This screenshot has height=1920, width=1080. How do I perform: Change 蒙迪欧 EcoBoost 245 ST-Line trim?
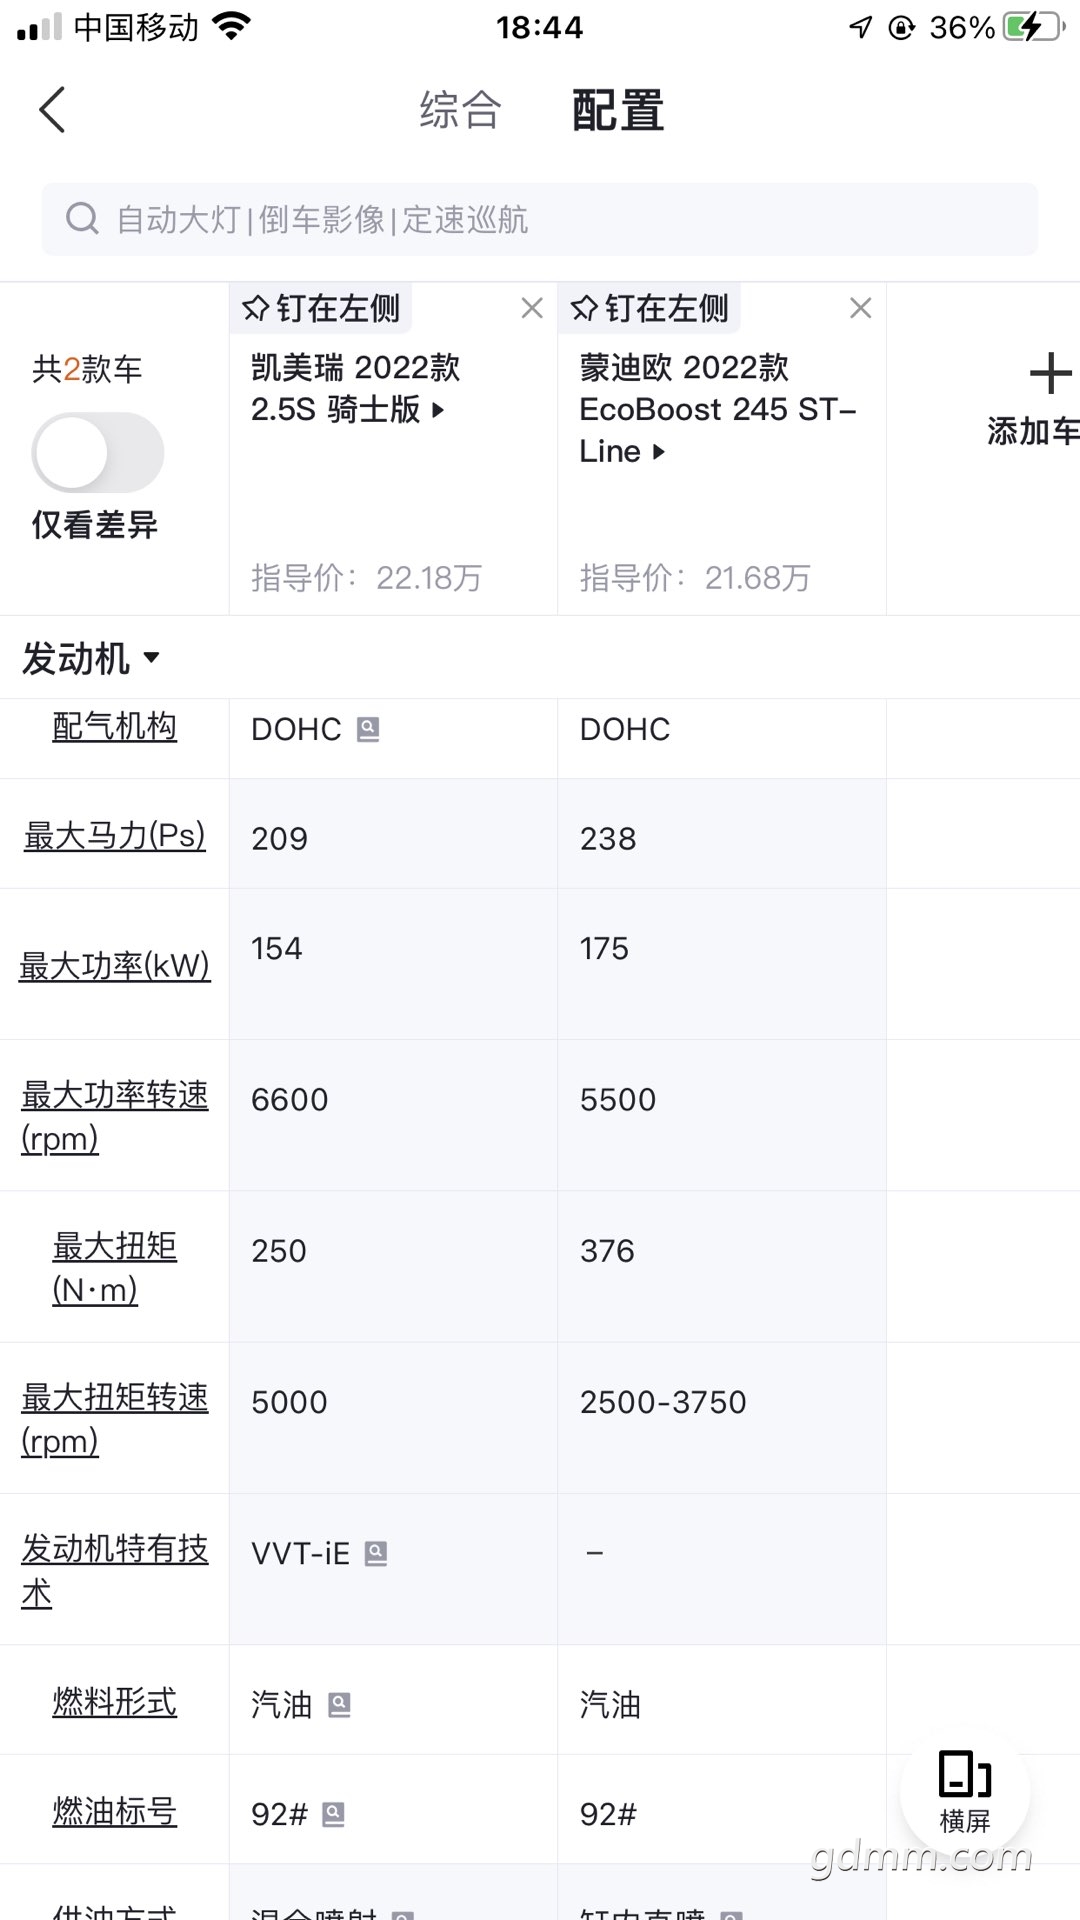(x=718, y=410)
